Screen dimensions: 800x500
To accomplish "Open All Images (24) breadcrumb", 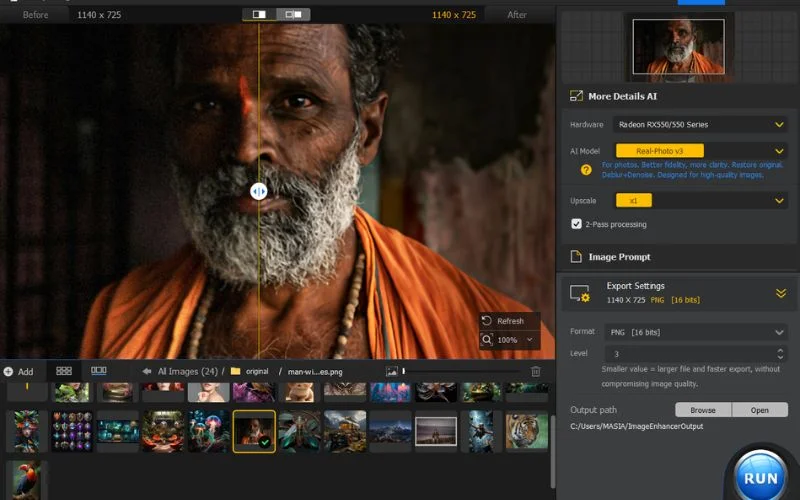I will pyautogui.click(x=187, y=371).
